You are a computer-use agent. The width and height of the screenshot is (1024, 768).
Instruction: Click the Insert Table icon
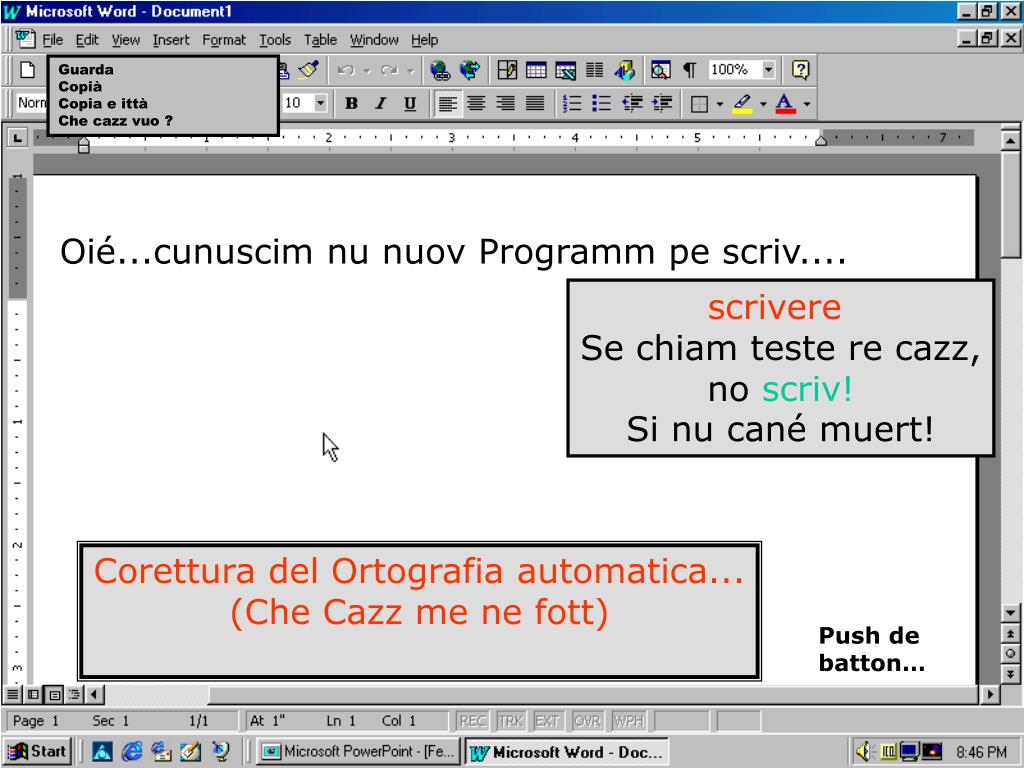pos(536,70)
